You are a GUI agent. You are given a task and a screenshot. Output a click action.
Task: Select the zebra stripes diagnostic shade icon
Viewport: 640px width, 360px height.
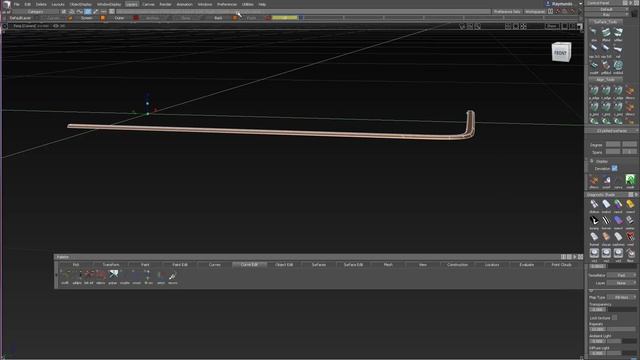(x=606, y=221)
